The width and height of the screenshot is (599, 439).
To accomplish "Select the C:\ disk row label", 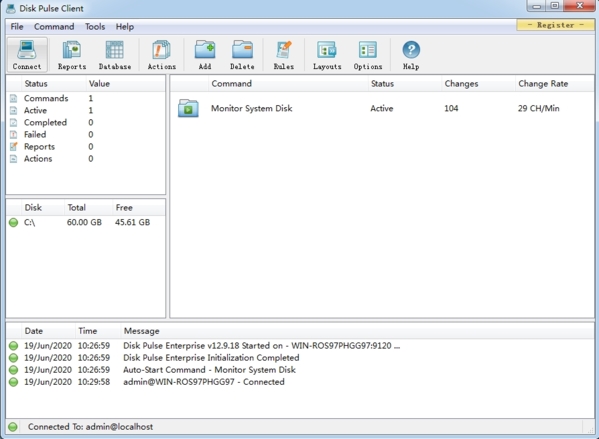I will click(29, 222).
